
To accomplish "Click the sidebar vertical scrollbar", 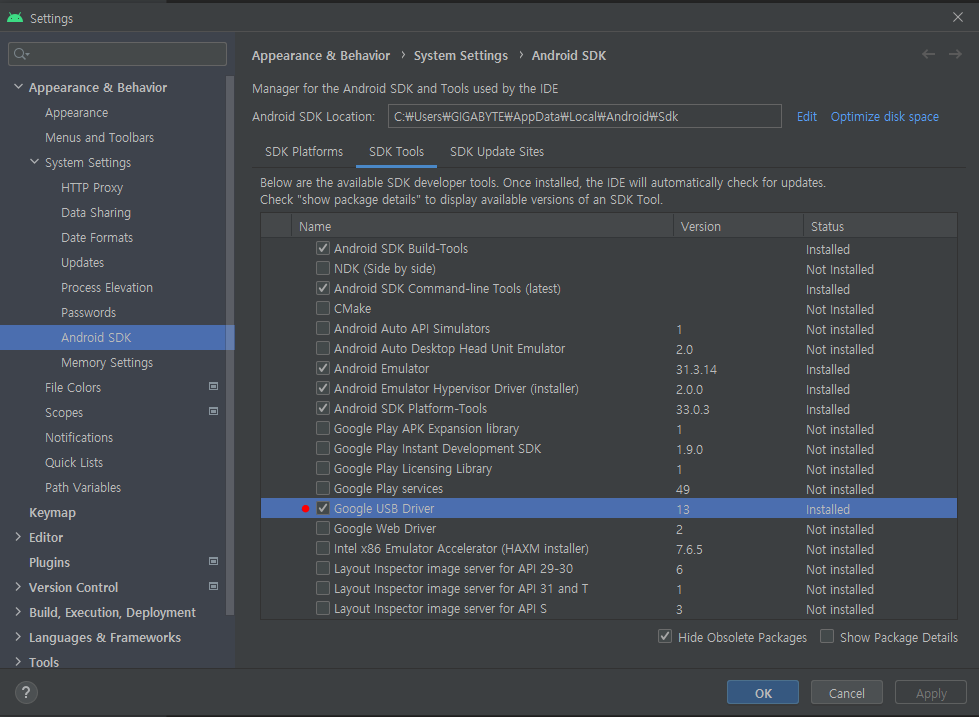I will tap(230, 345).
